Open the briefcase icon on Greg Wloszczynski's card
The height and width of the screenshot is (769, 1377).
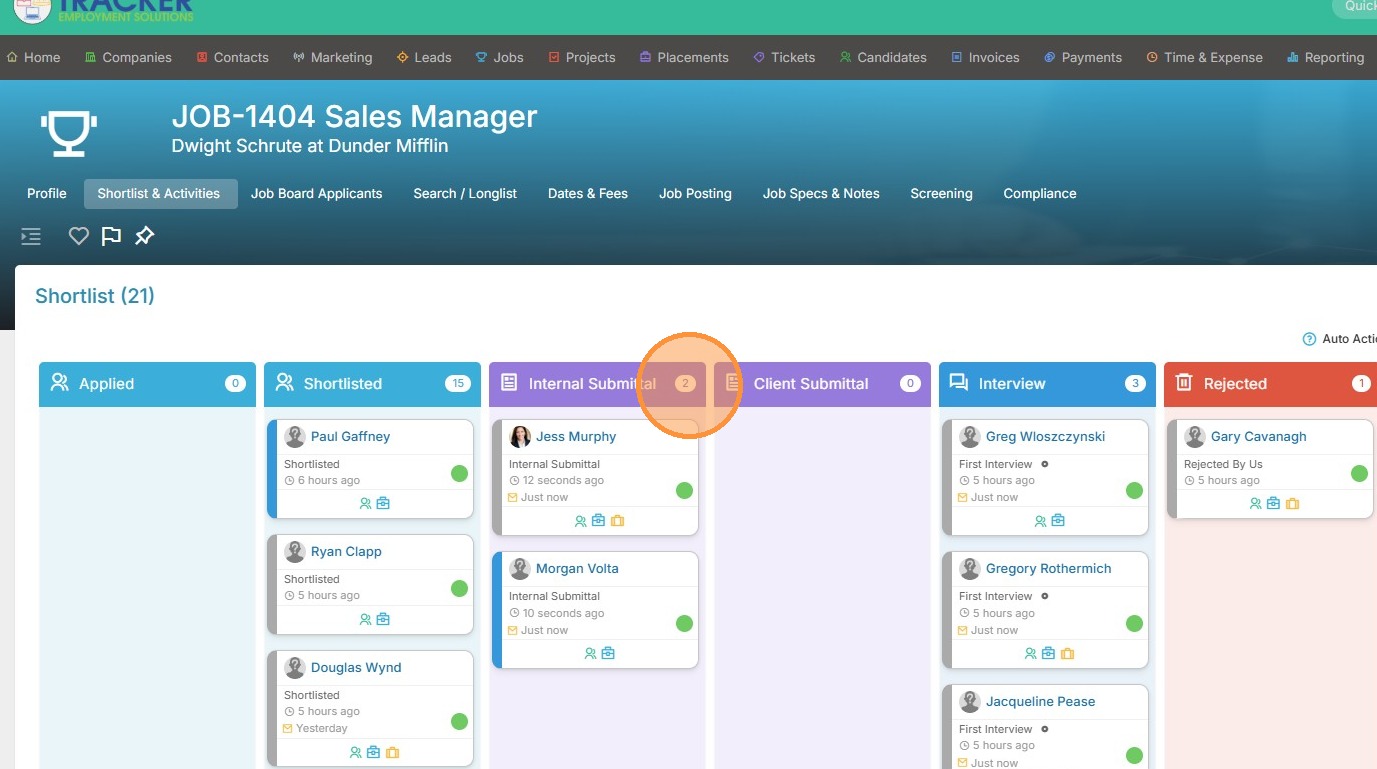(1058, 520)
